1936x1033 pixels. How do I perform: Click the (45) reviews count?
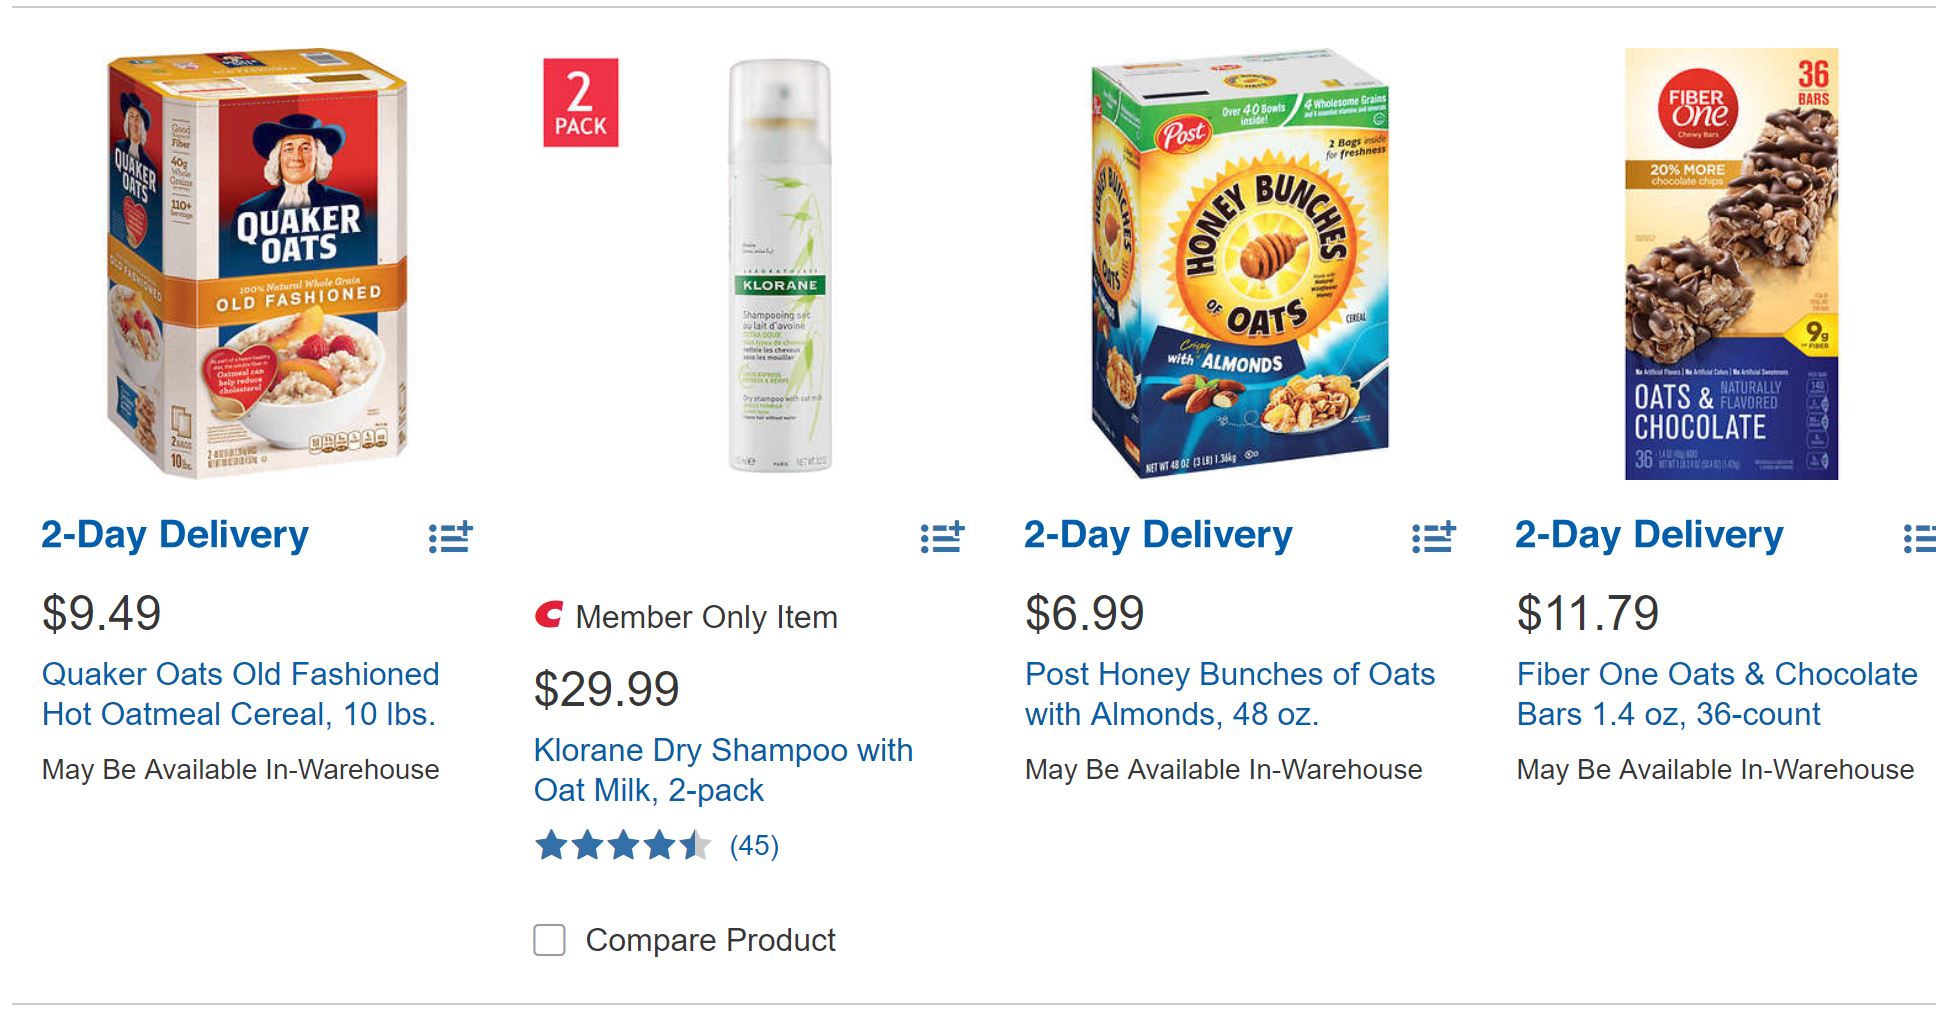(x=754, y=846)
